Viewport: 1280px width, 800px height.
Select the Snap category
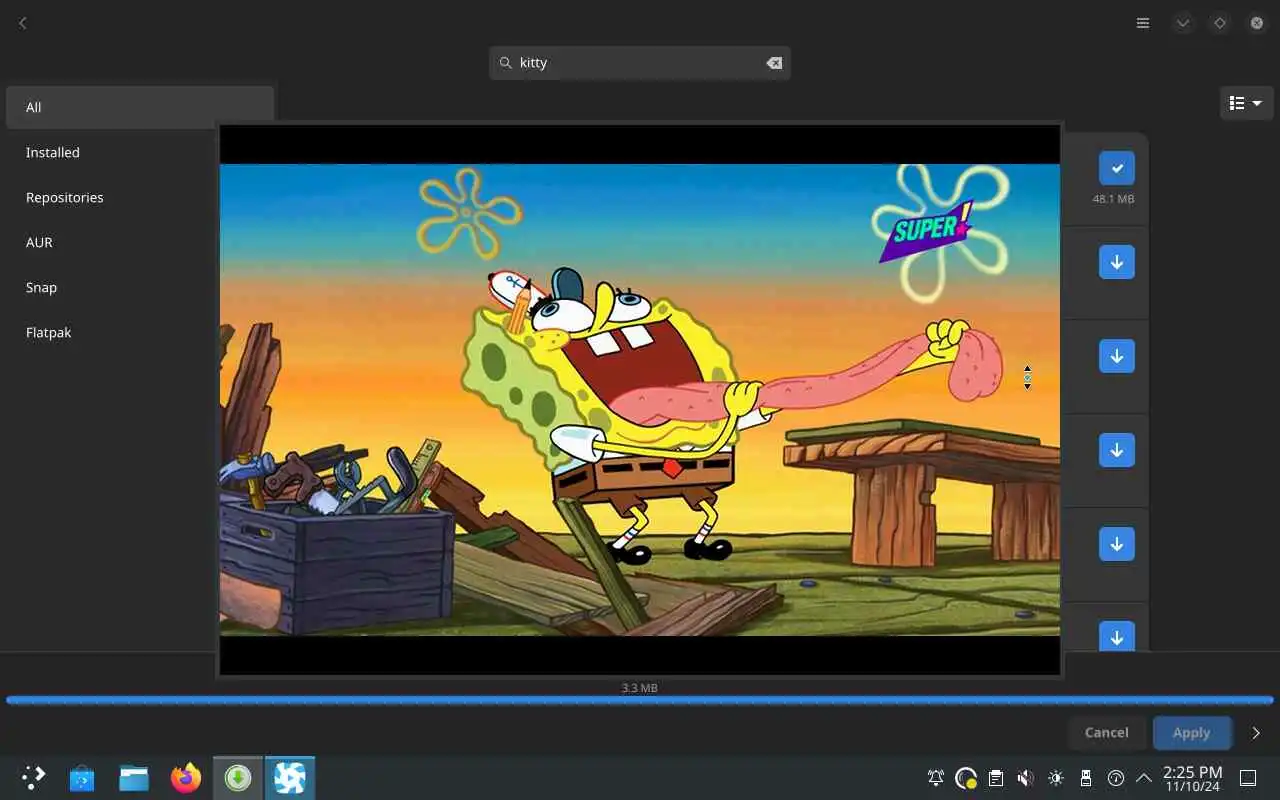pyautogui.click(x=140, y=287)
